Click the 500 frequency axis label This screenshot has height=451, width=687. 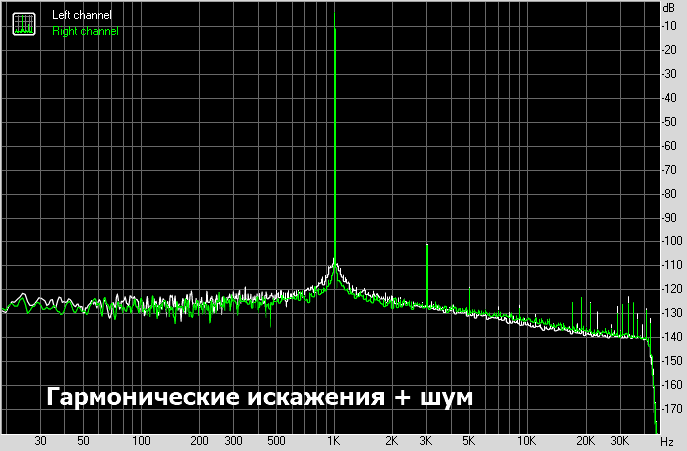coord(276,440)
